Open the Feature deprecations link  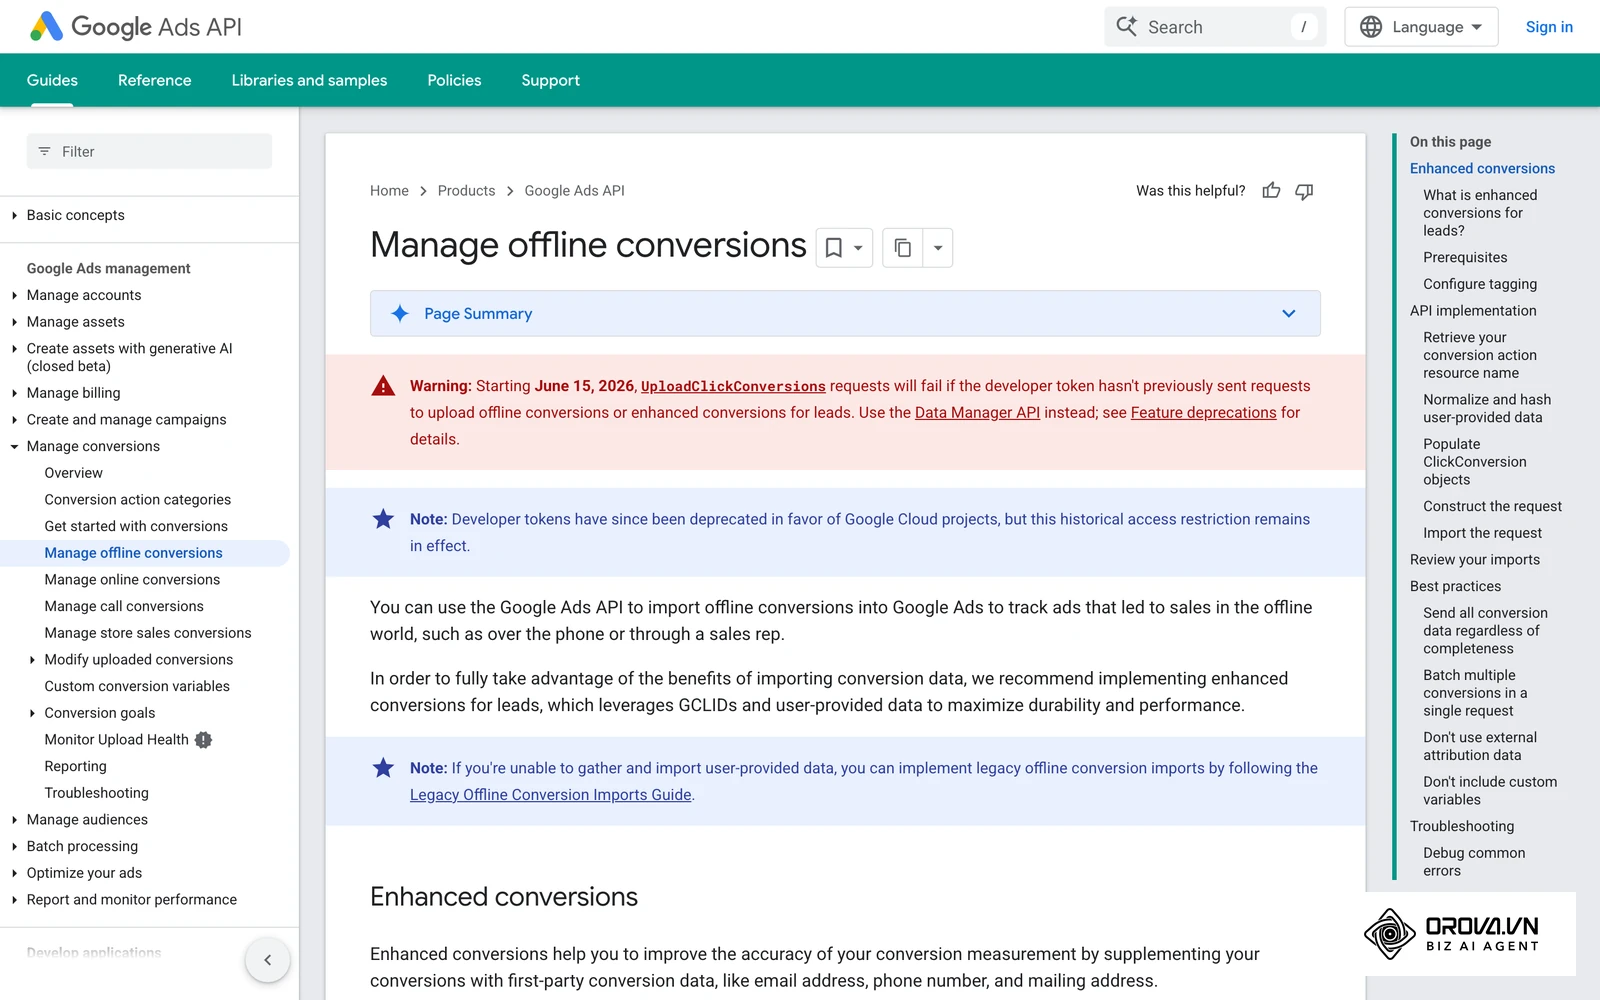pyautogui.click(x=1203, y=413)
